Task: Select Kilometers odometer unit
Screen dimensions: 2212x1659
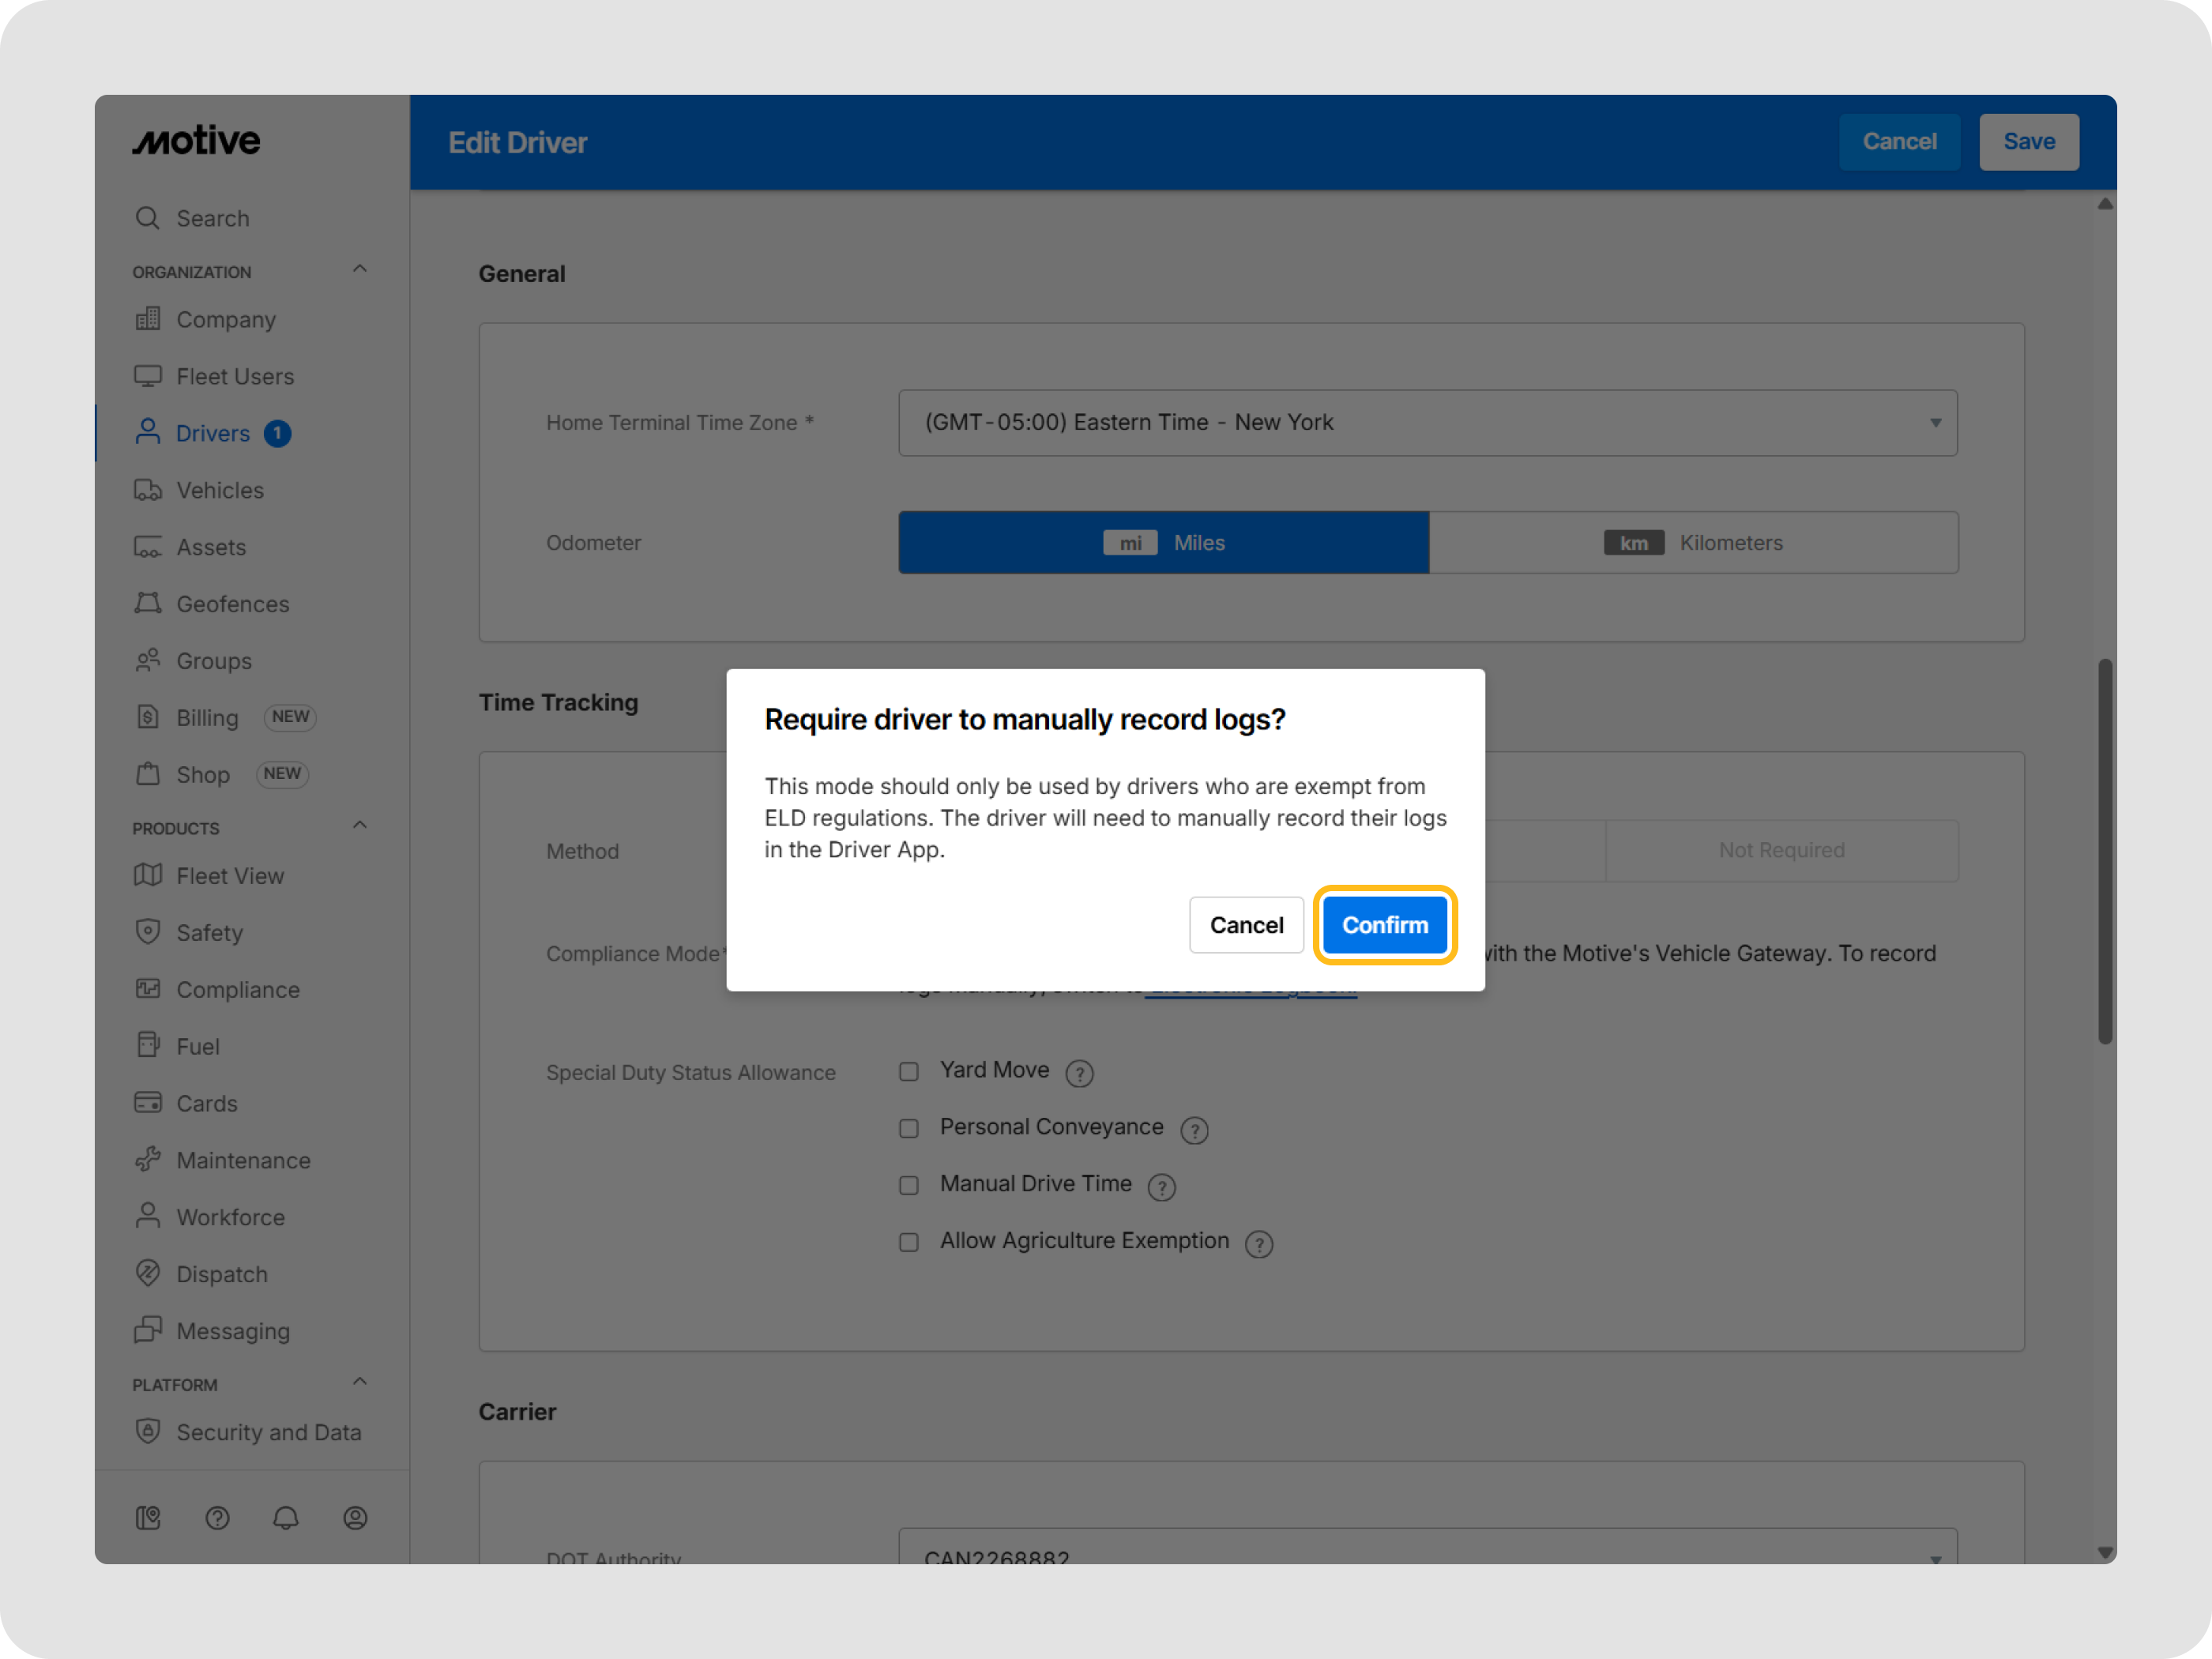Action: click(1693, 543)
